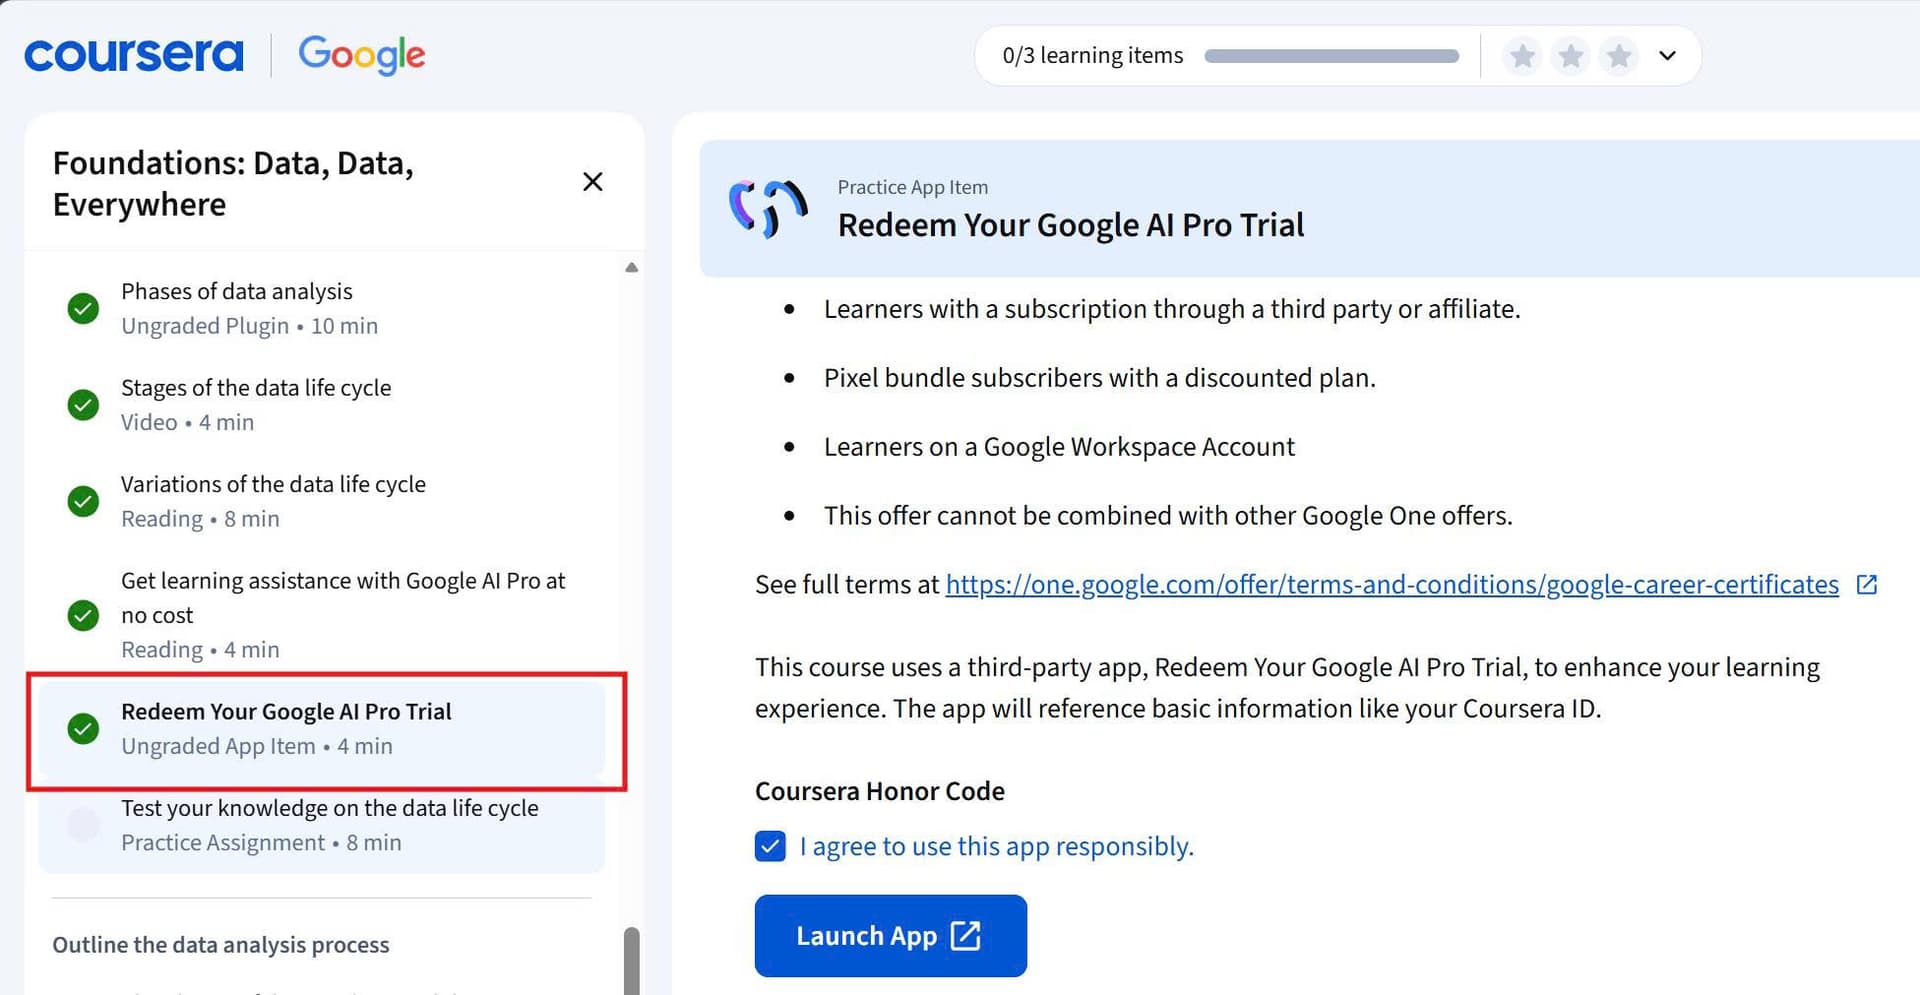Viewport: 1920px width, 995px height.
Task: Open Variations of the data life cycle reading
Action: (322, 501)
